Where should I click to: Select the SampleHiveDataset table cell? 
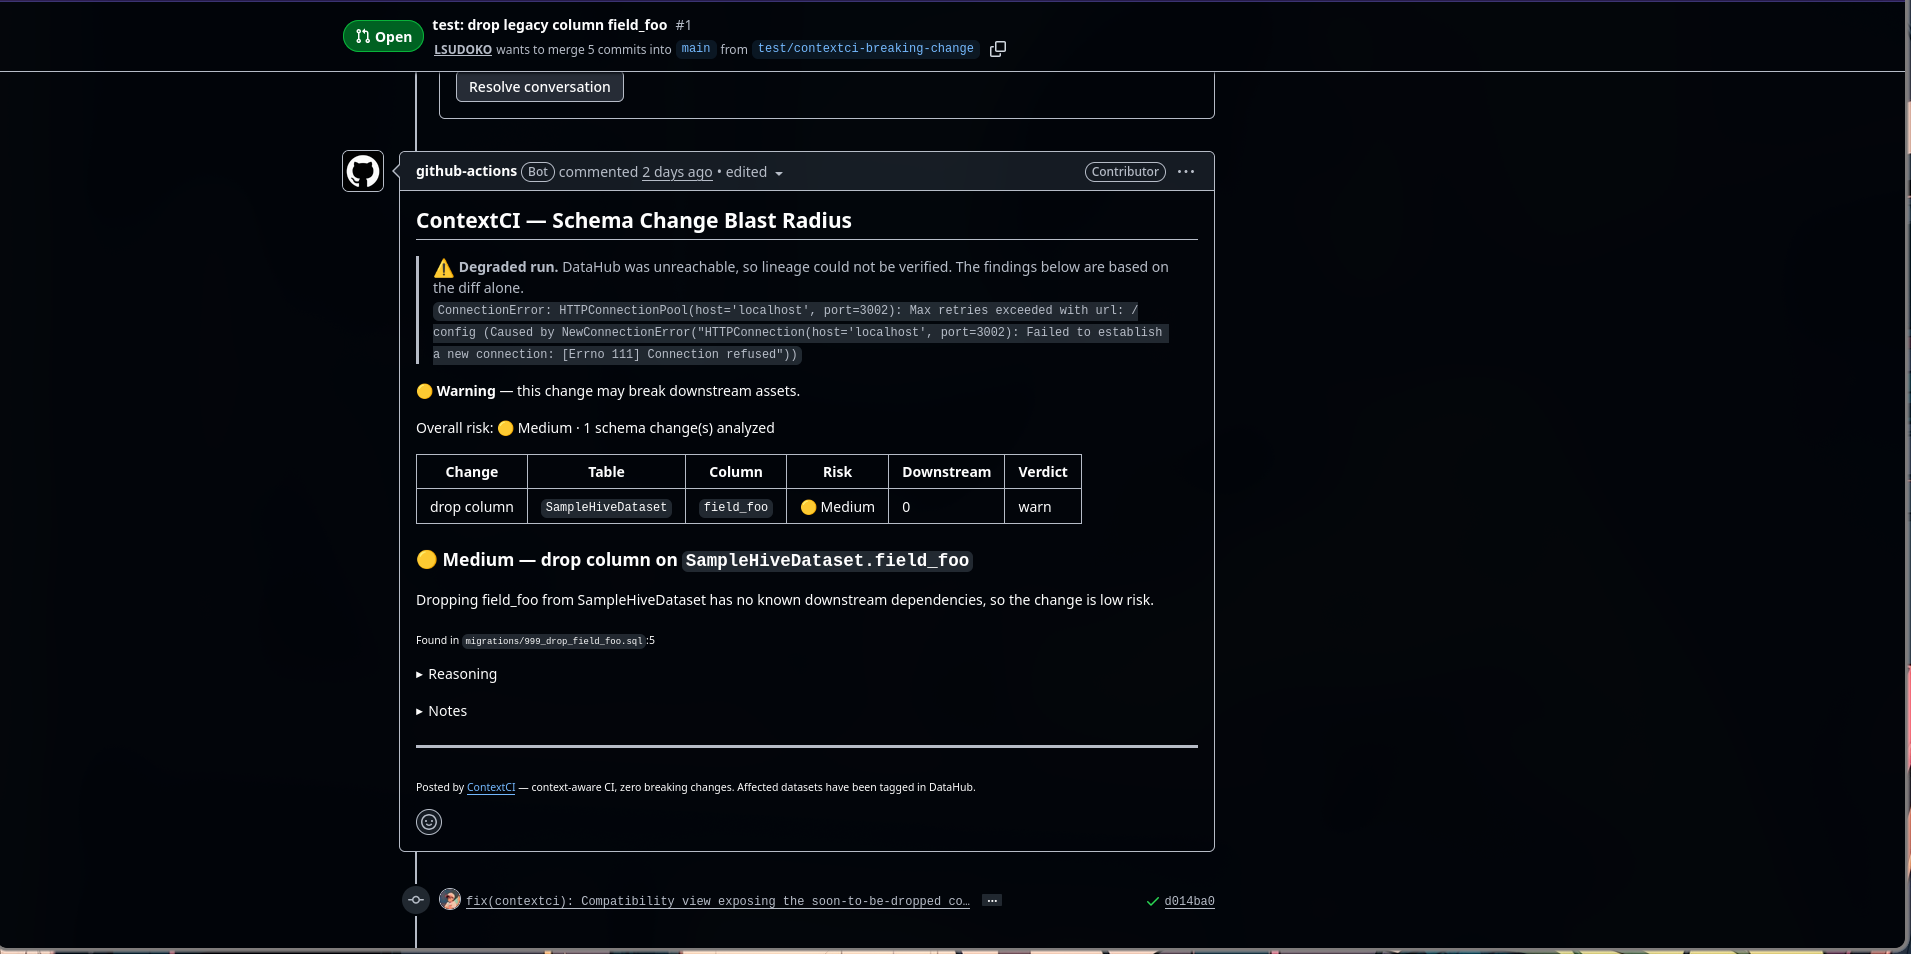[x=606, y=507]
